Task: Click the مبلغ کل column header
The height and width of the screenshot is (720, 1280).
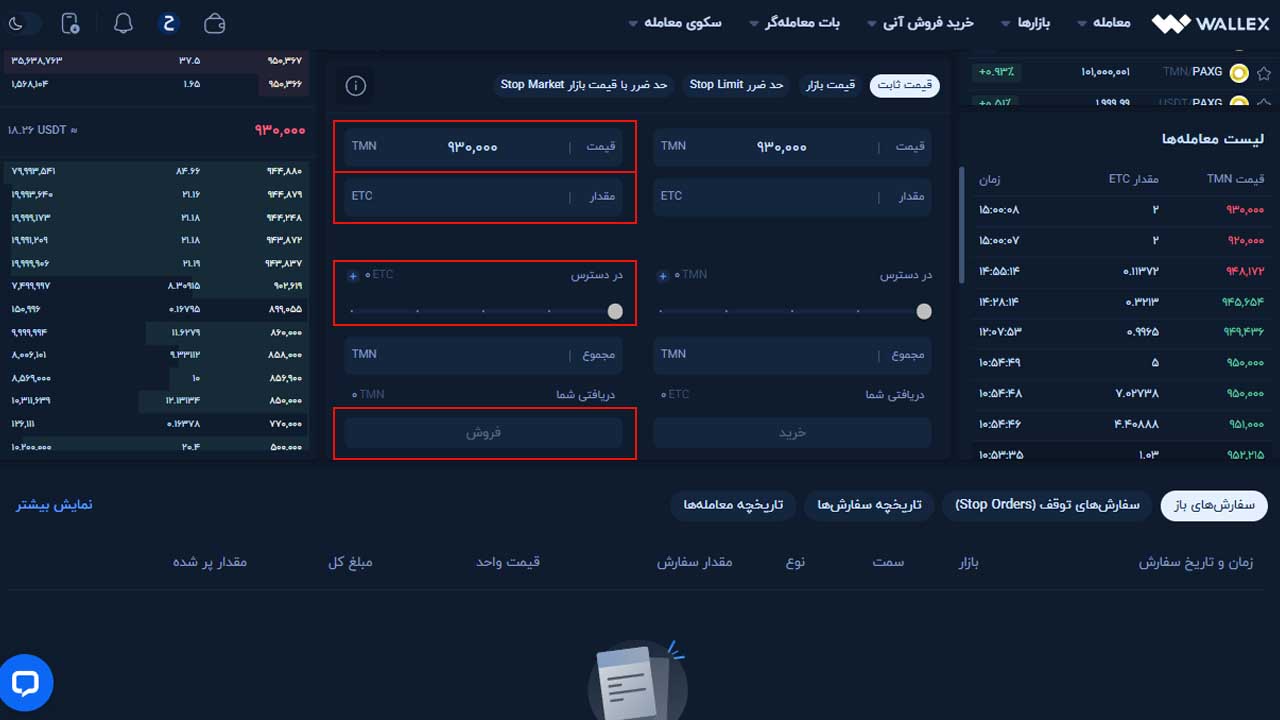Action: click(x=350, y=562)
